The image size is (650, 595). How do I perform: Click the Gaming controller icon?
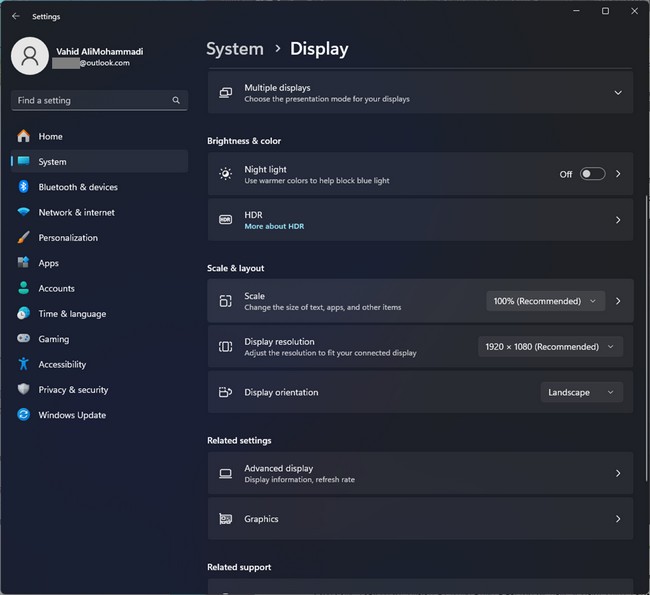(x=24, y=338)
